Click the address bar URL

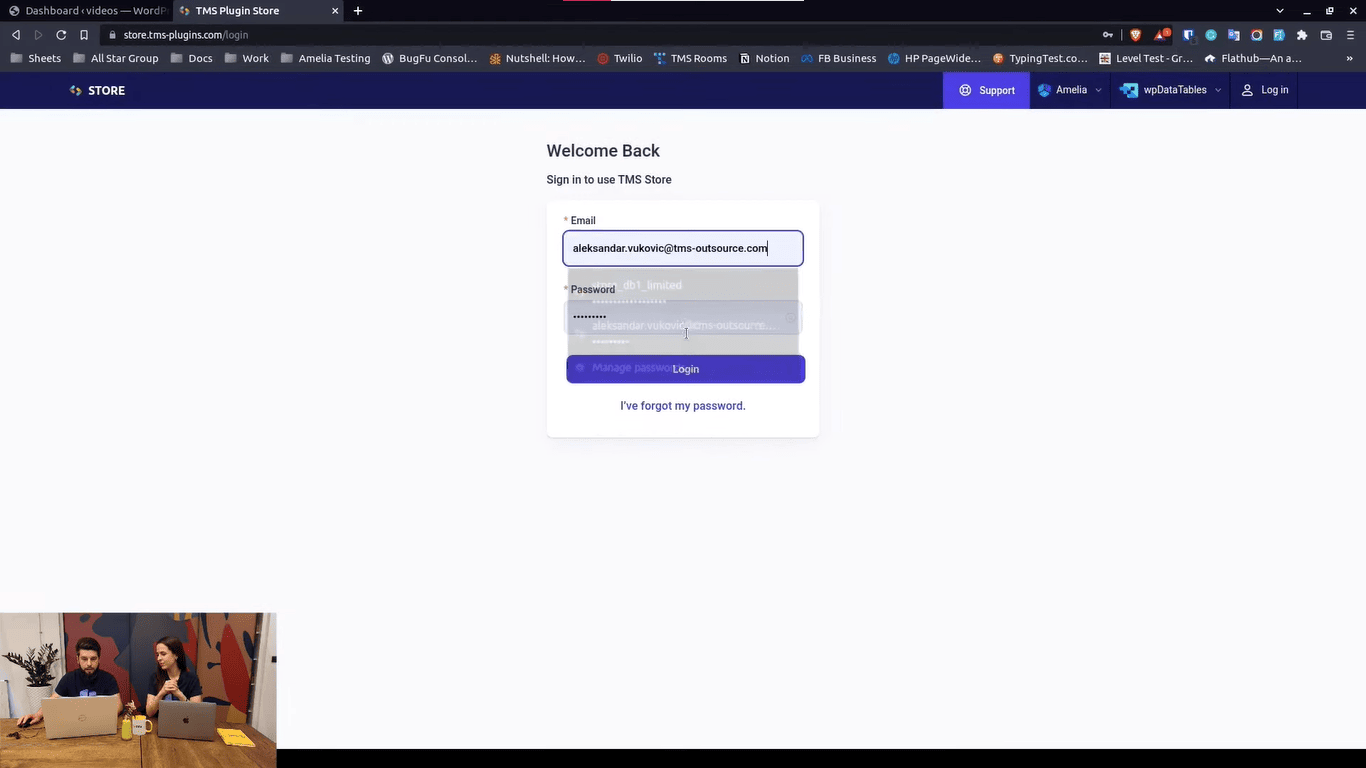click(186, 35)
